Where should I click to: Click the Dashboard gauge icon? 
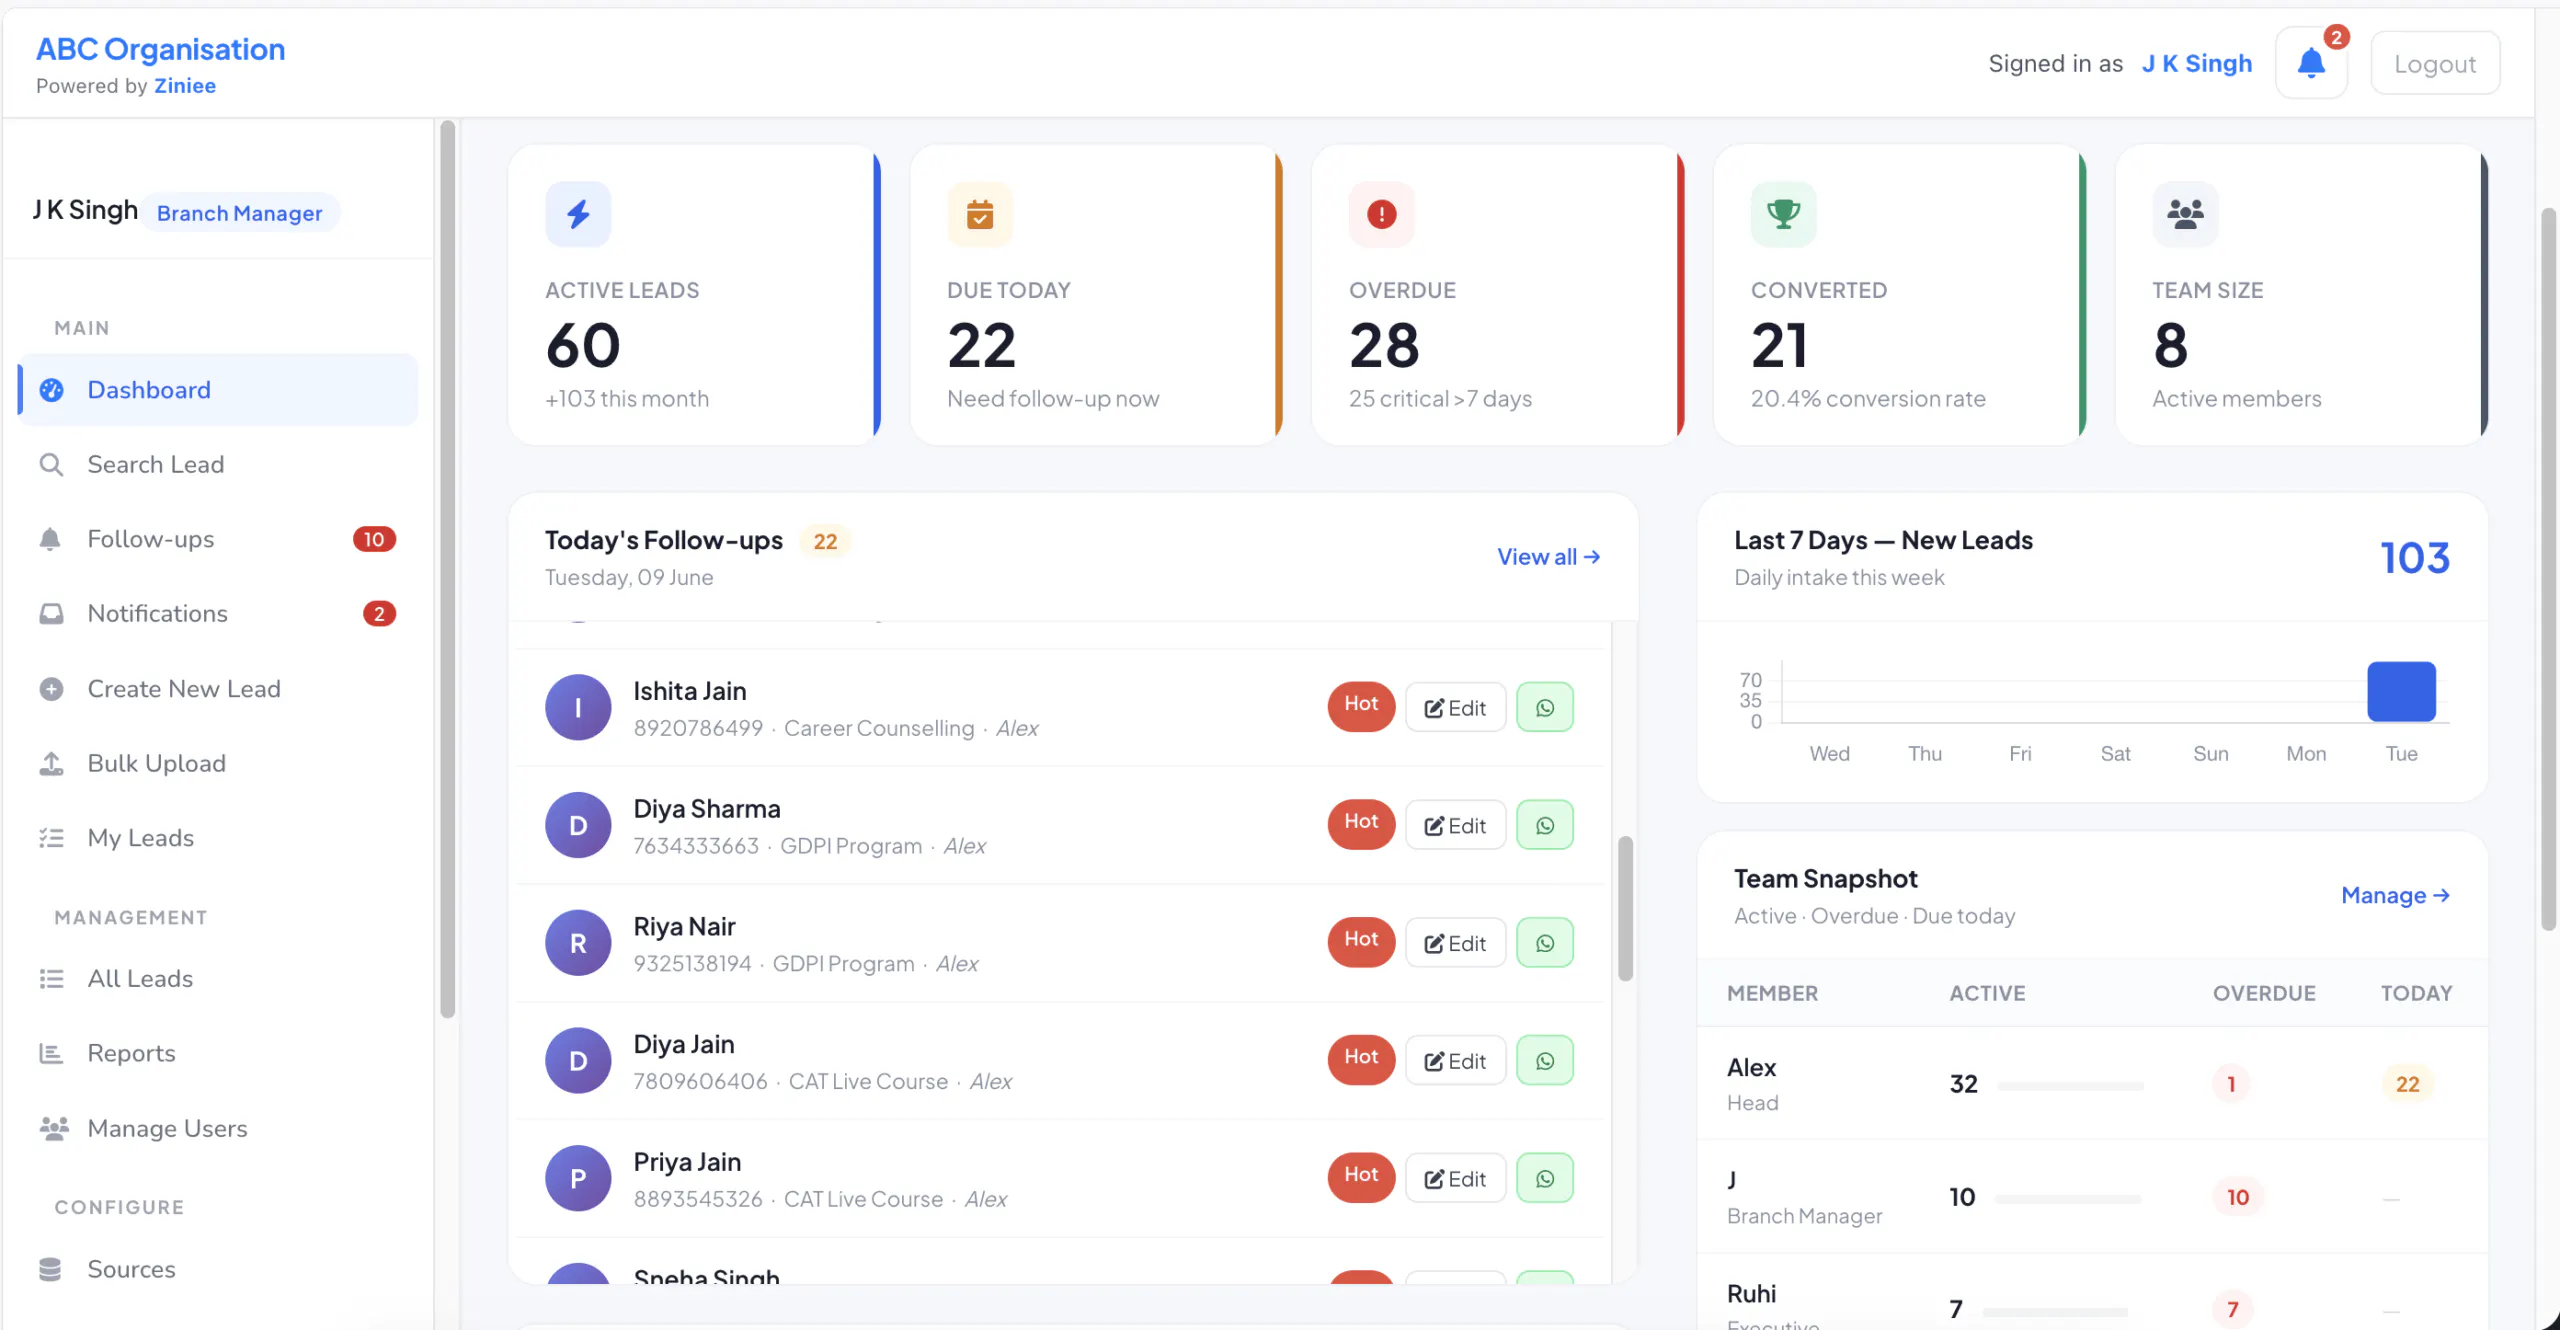(51, 390)
